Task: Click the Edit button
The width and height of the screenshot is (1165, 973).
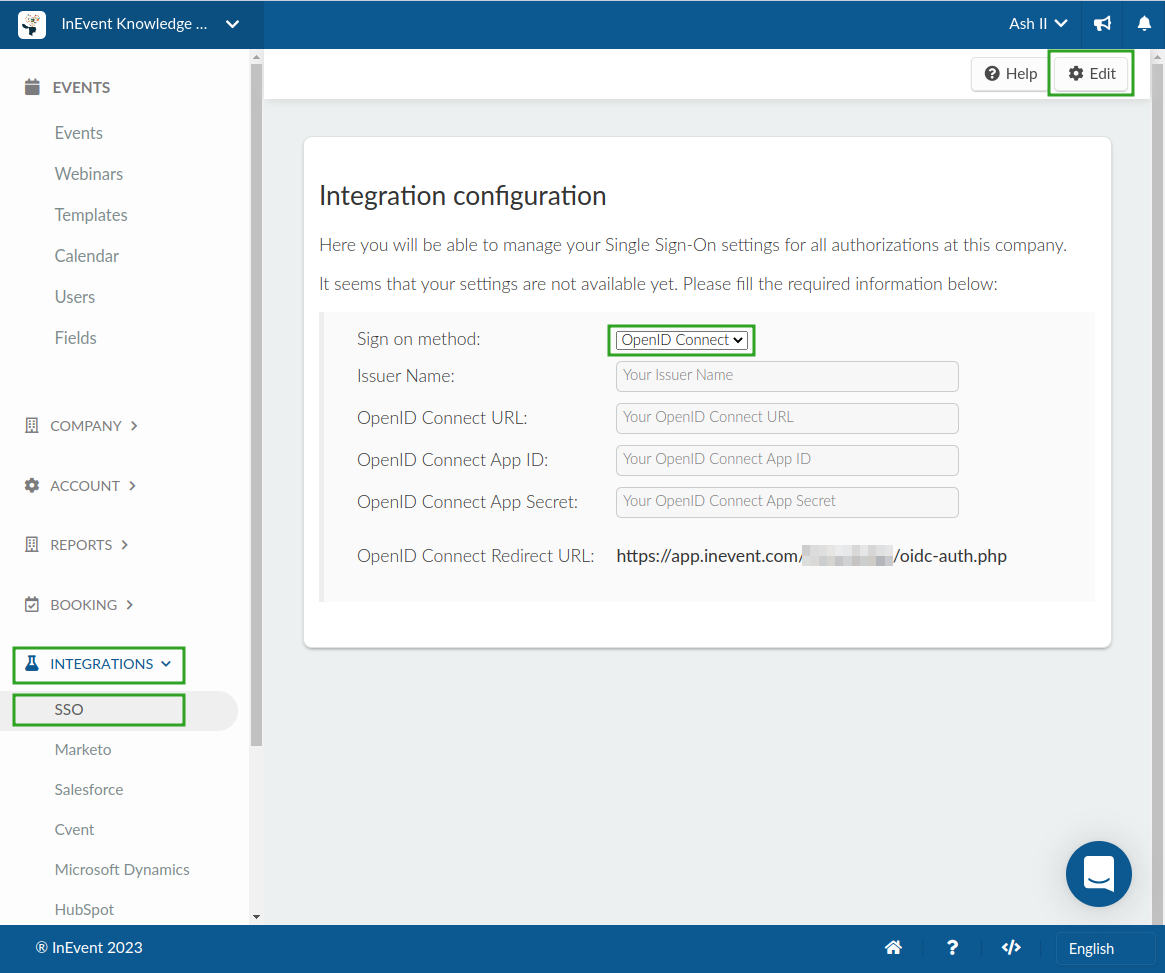Action: (x=1091, y=74)
